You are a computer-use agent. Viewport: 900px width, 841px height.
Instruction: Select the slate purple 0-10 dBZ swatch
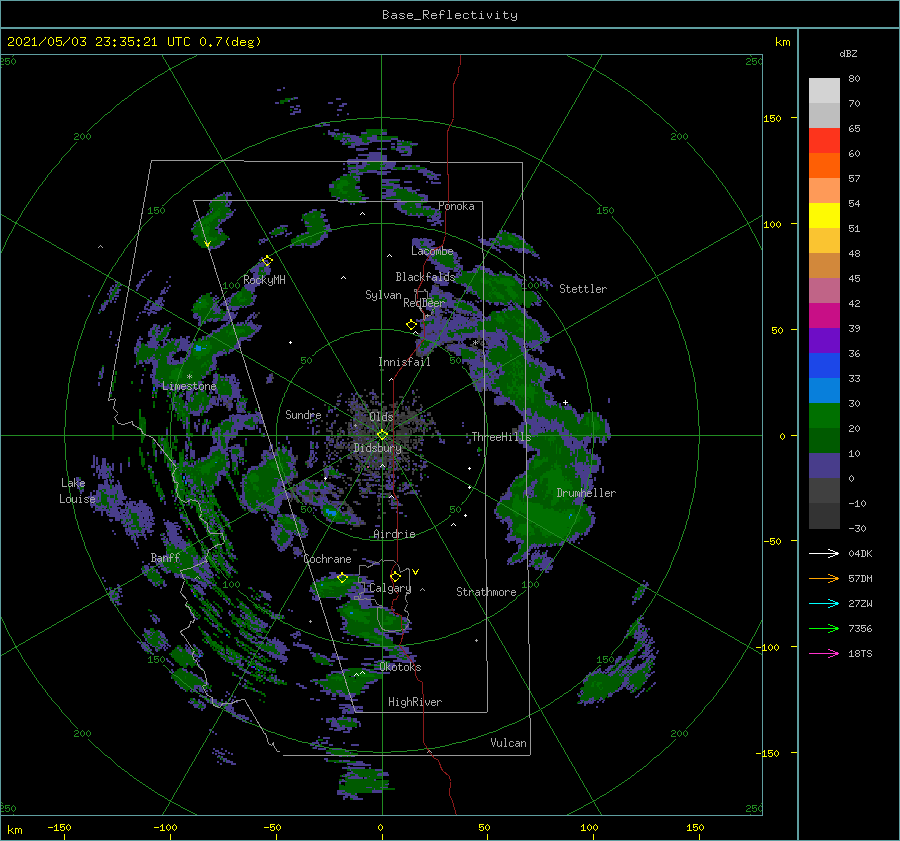[x=824, y=466]
